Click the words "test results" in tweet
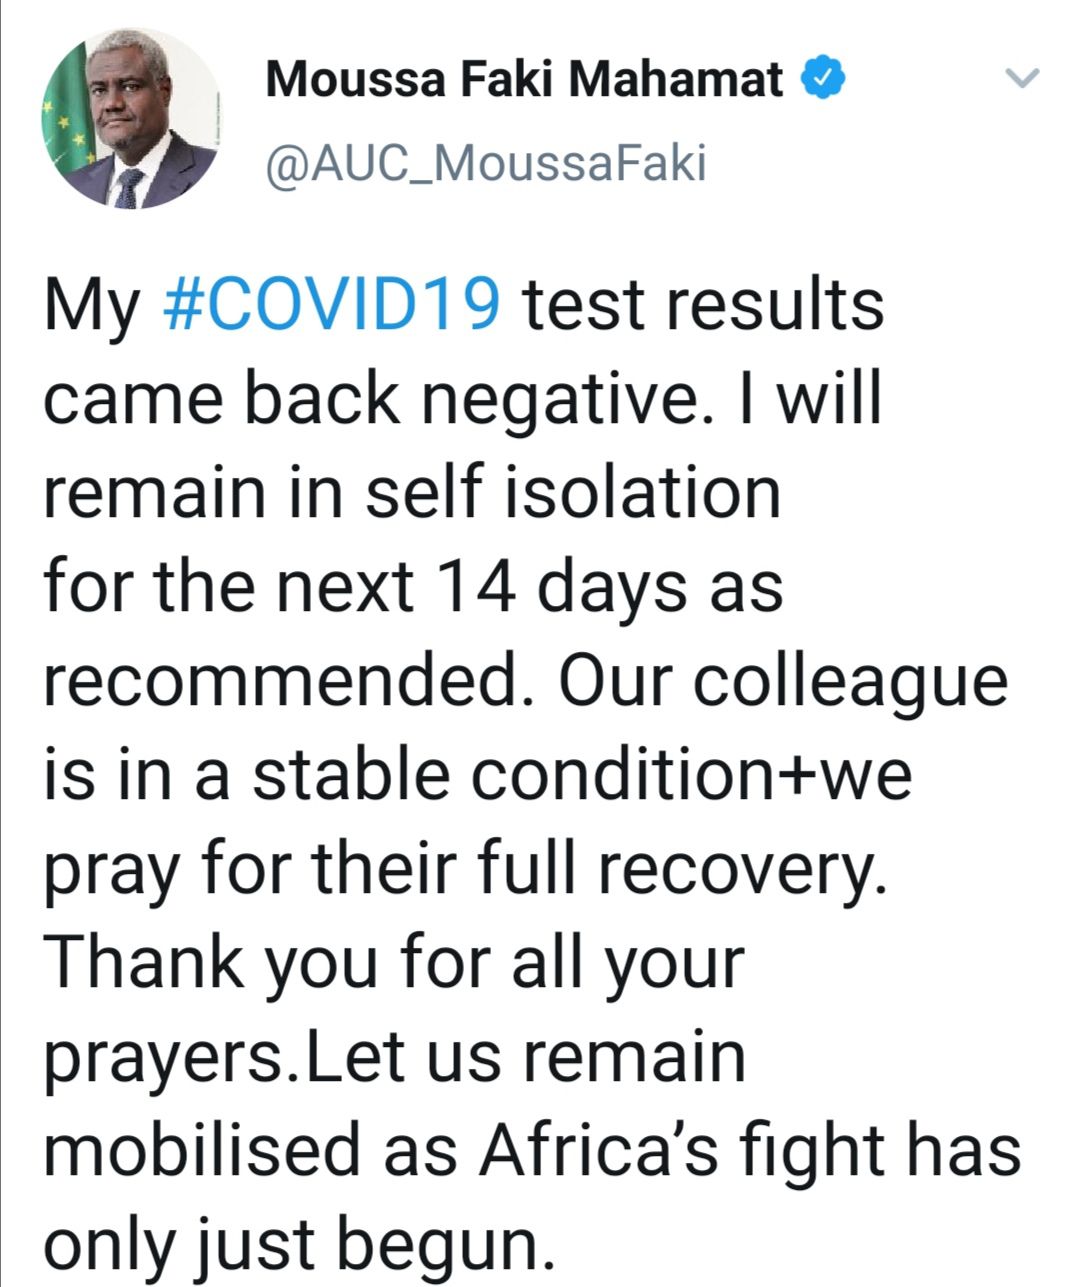 point(705,305)
